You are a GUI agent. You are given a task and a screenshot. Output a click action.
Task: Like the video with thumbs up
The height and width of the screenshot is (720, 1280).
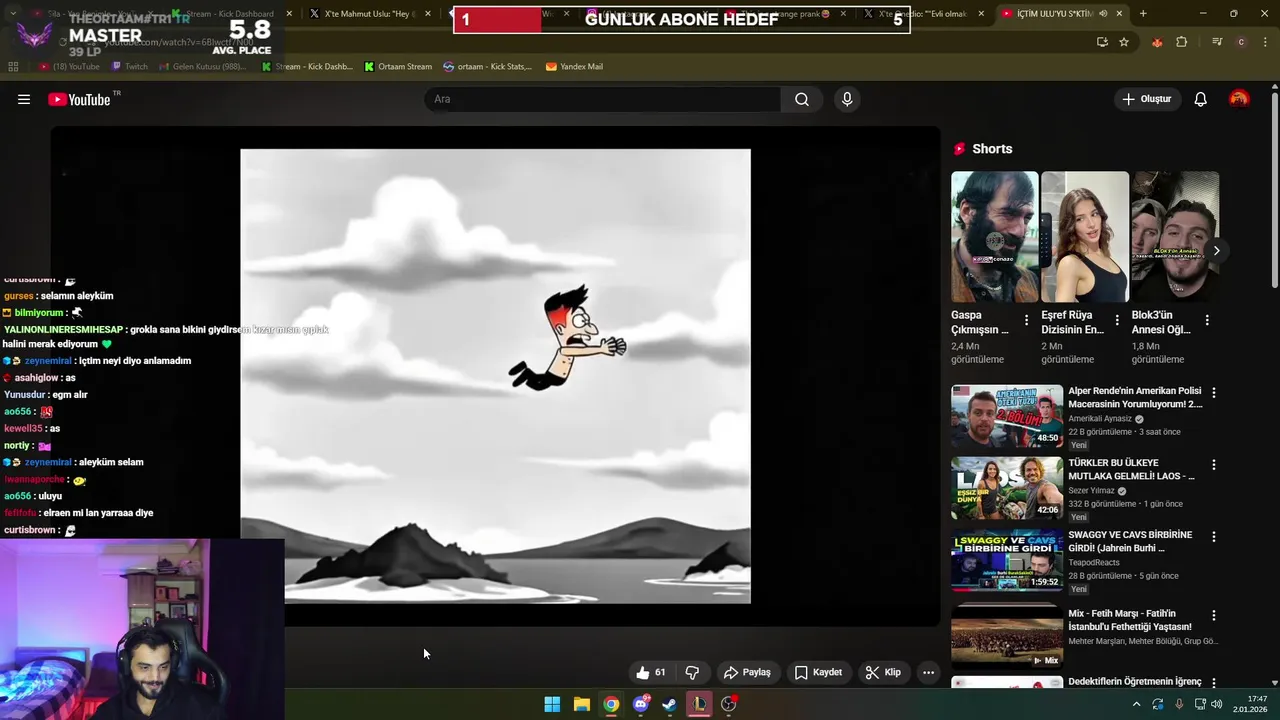(x=651, y=672)
